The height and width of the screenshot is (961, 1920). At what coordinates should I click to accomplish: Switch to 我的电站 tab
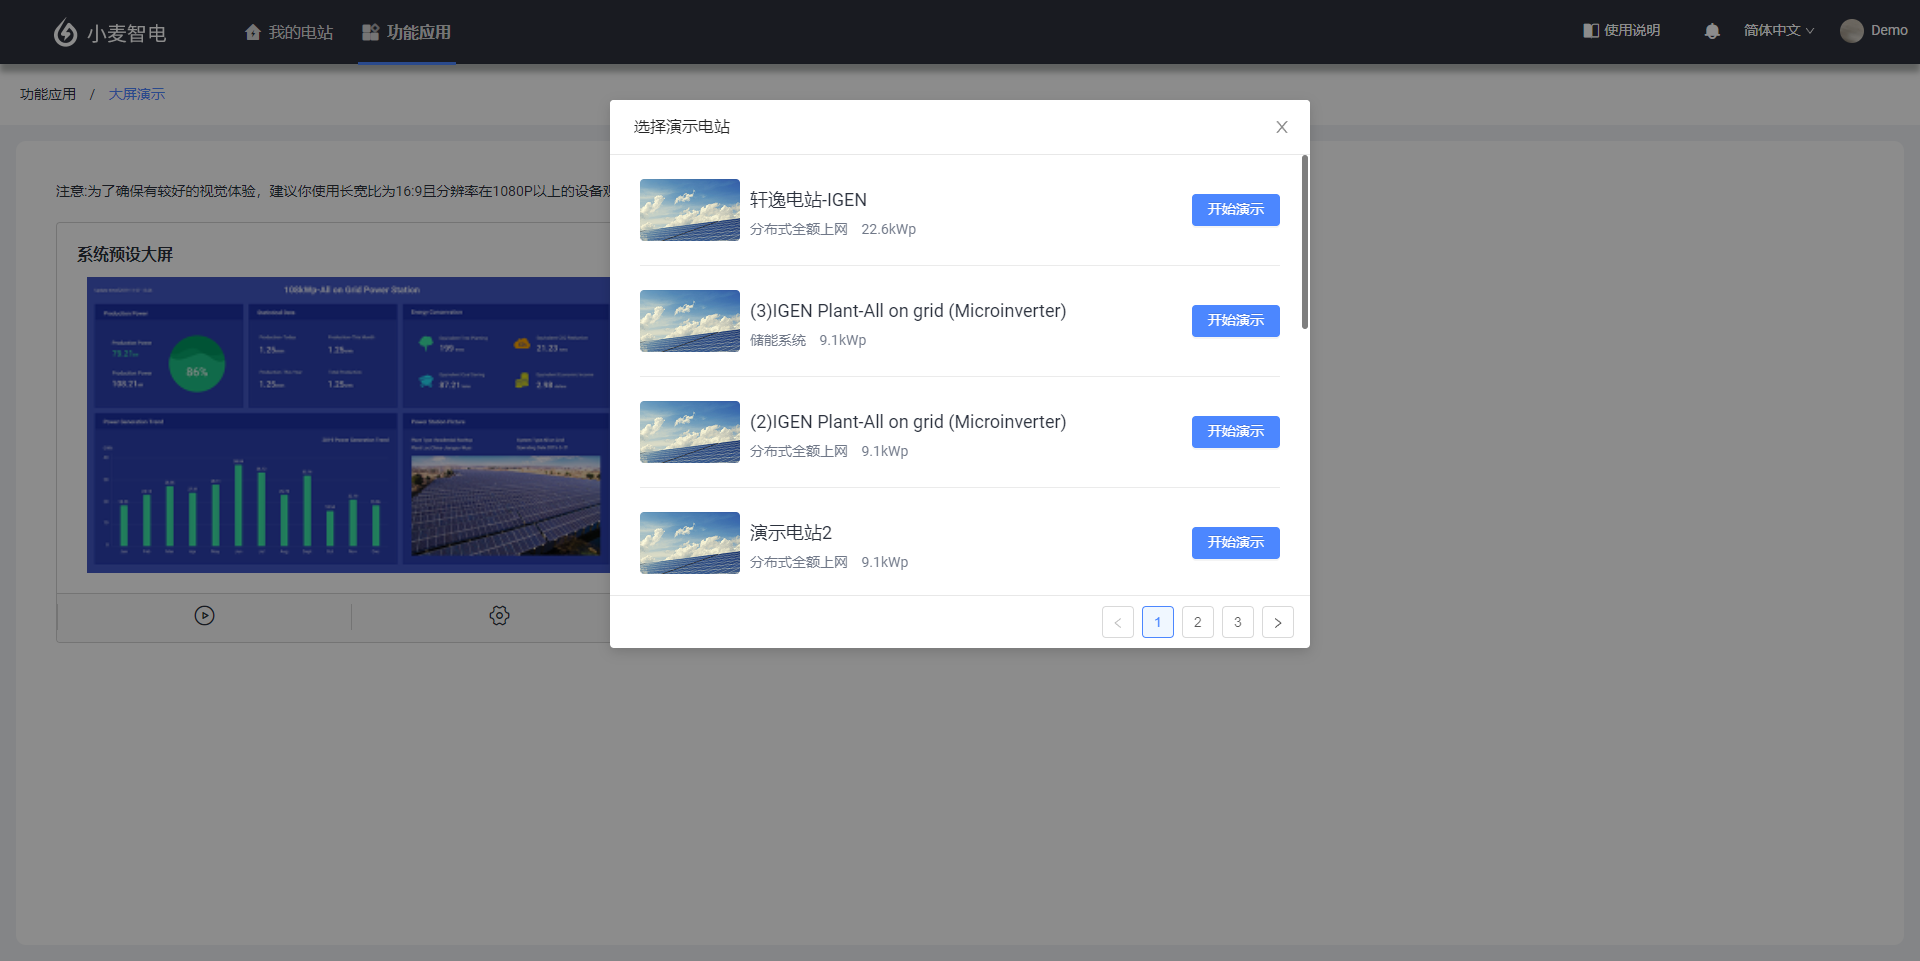289,33
